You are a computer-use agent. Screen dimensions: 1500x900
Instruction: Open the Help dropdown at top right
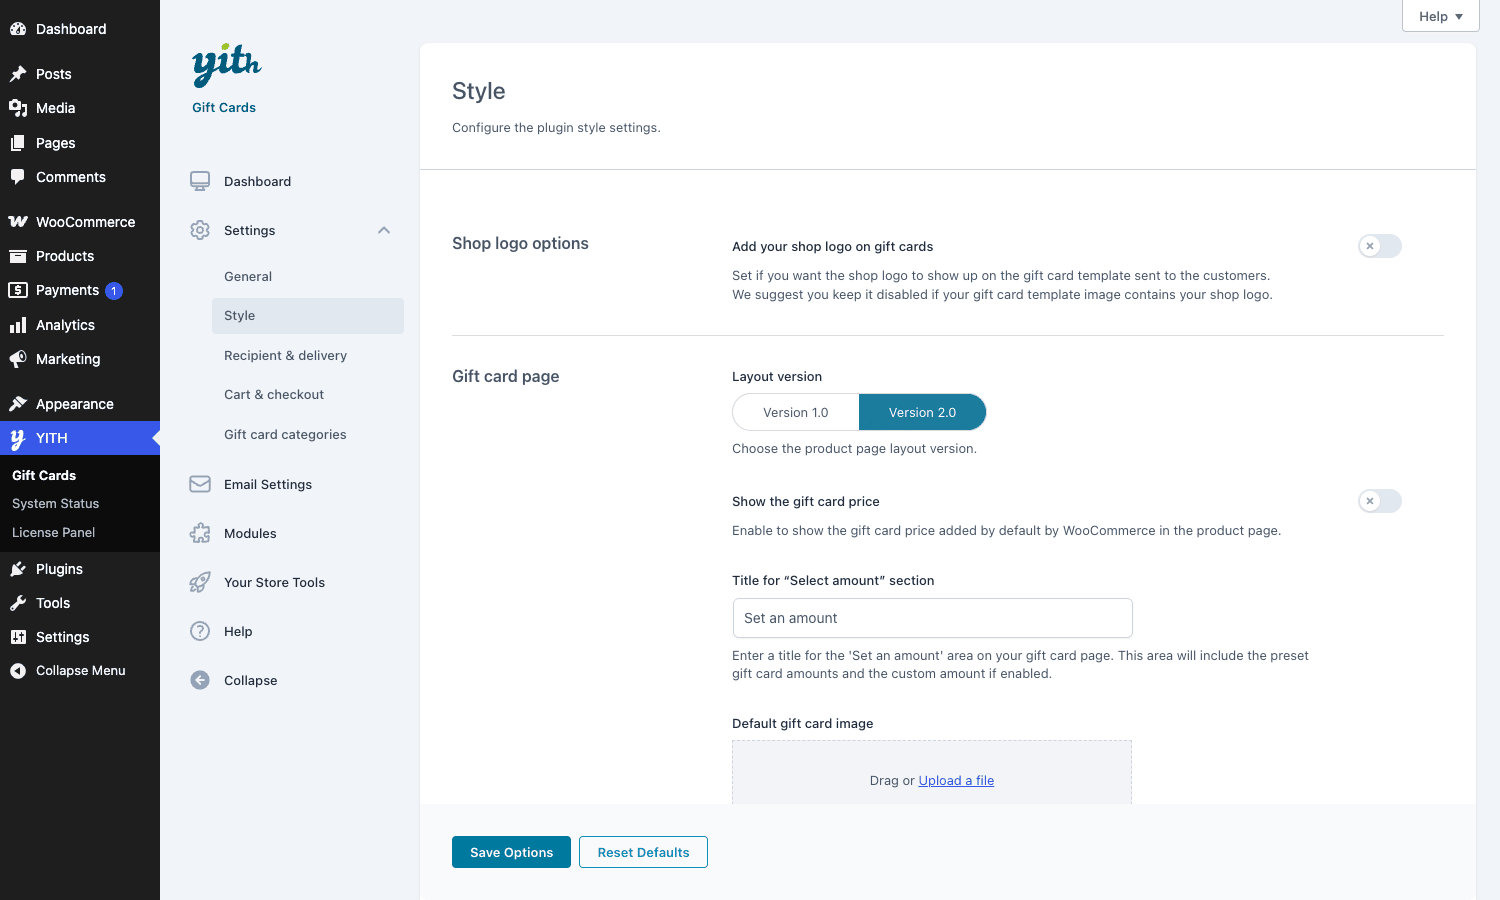(x=1440, y=16)
